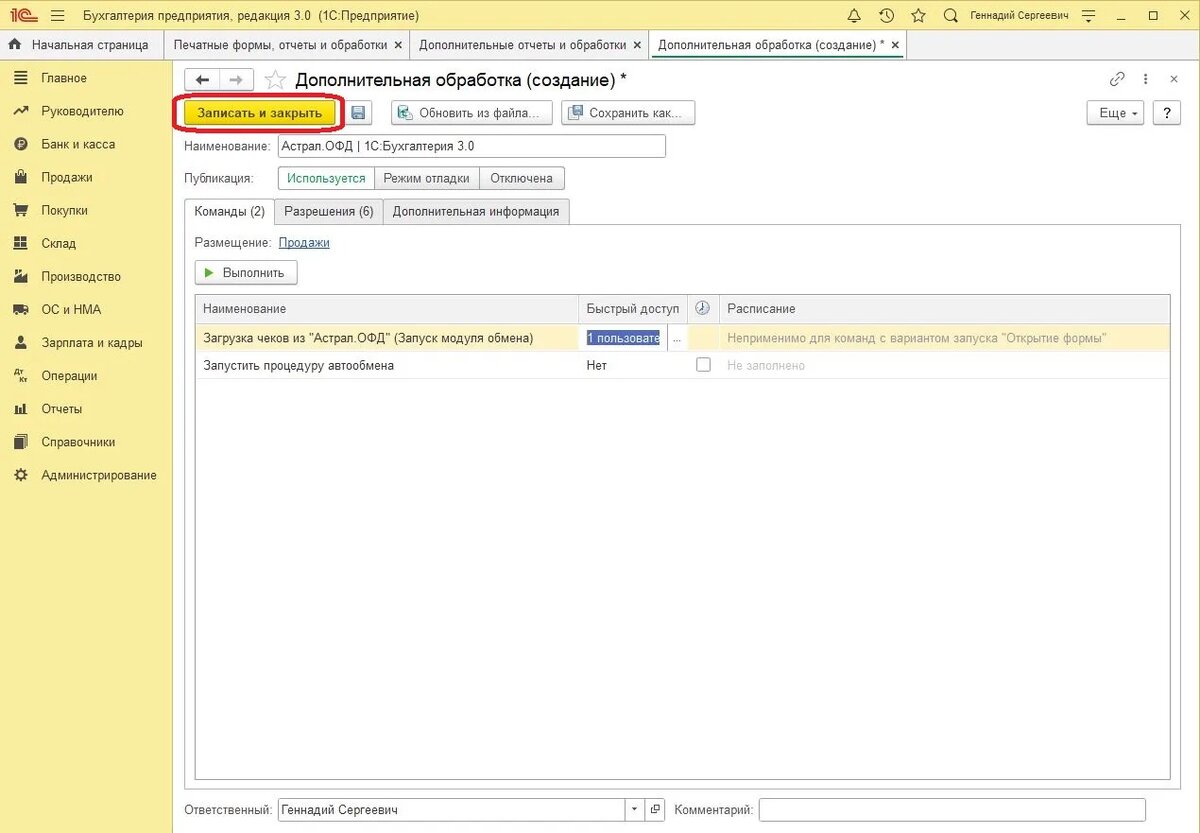Open the 1C main menu hamburger icon
The height and width of the screenshot is (833, 1200).
57,16
